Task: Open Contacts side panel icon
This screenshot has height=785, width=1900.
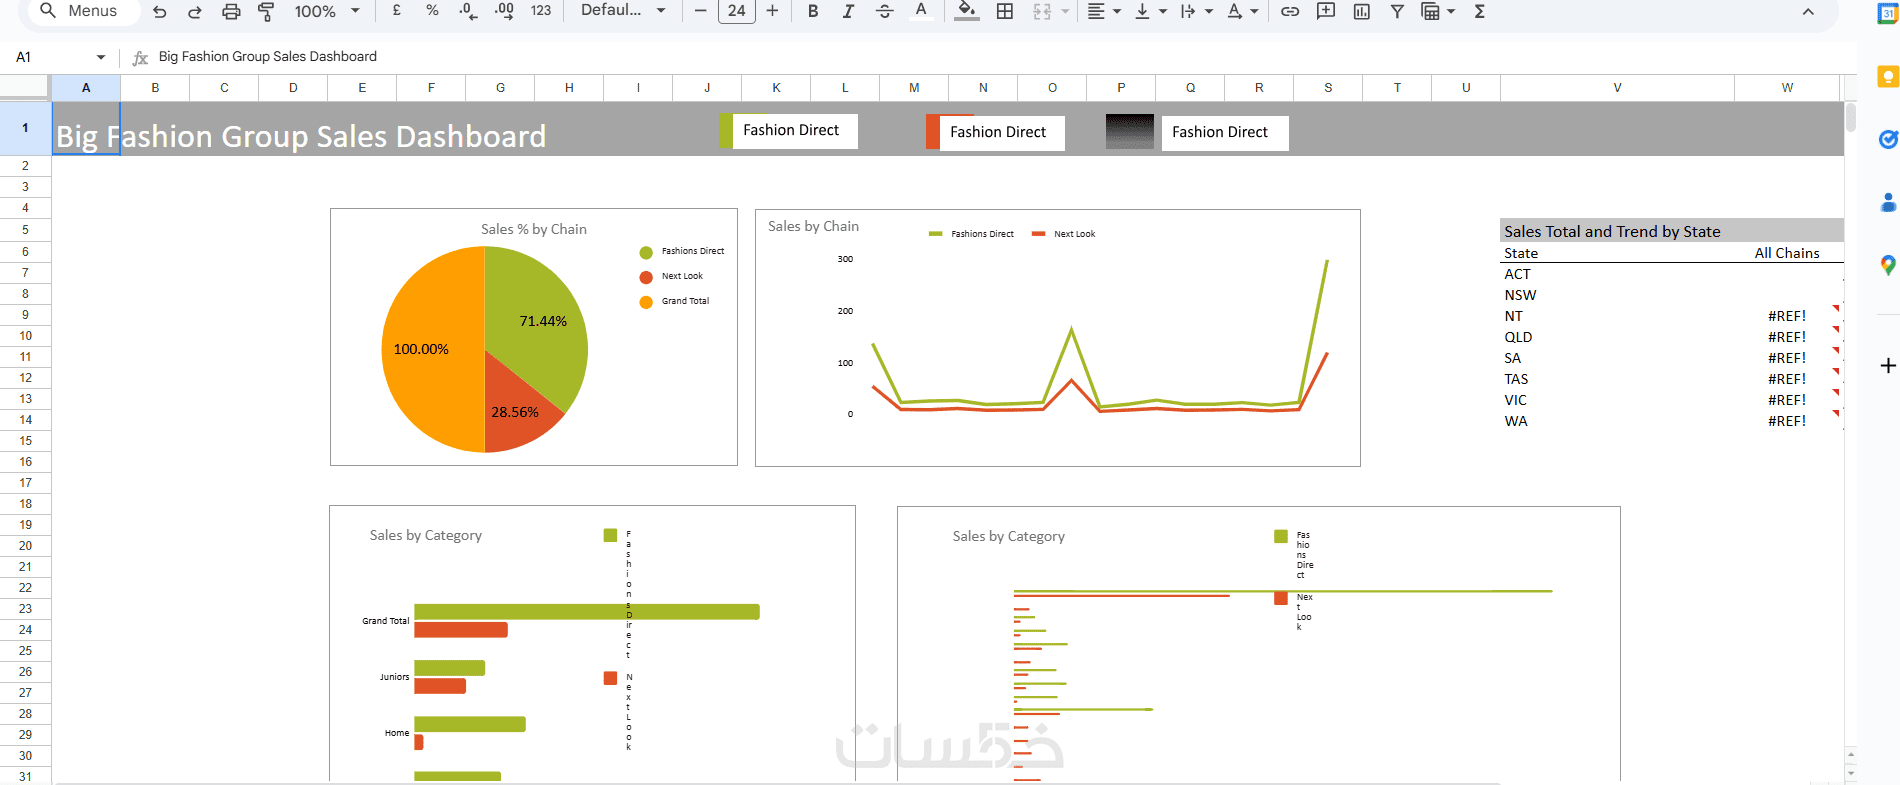Action: pos(1888,203)
